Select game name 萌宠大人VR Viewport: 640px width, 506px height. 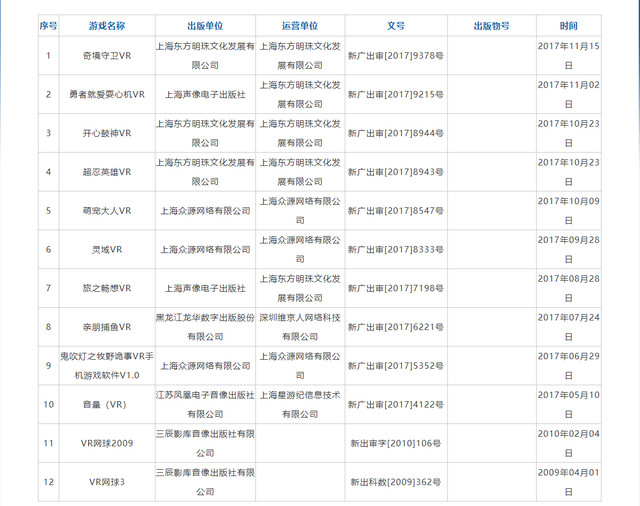[x=107, y=211]
